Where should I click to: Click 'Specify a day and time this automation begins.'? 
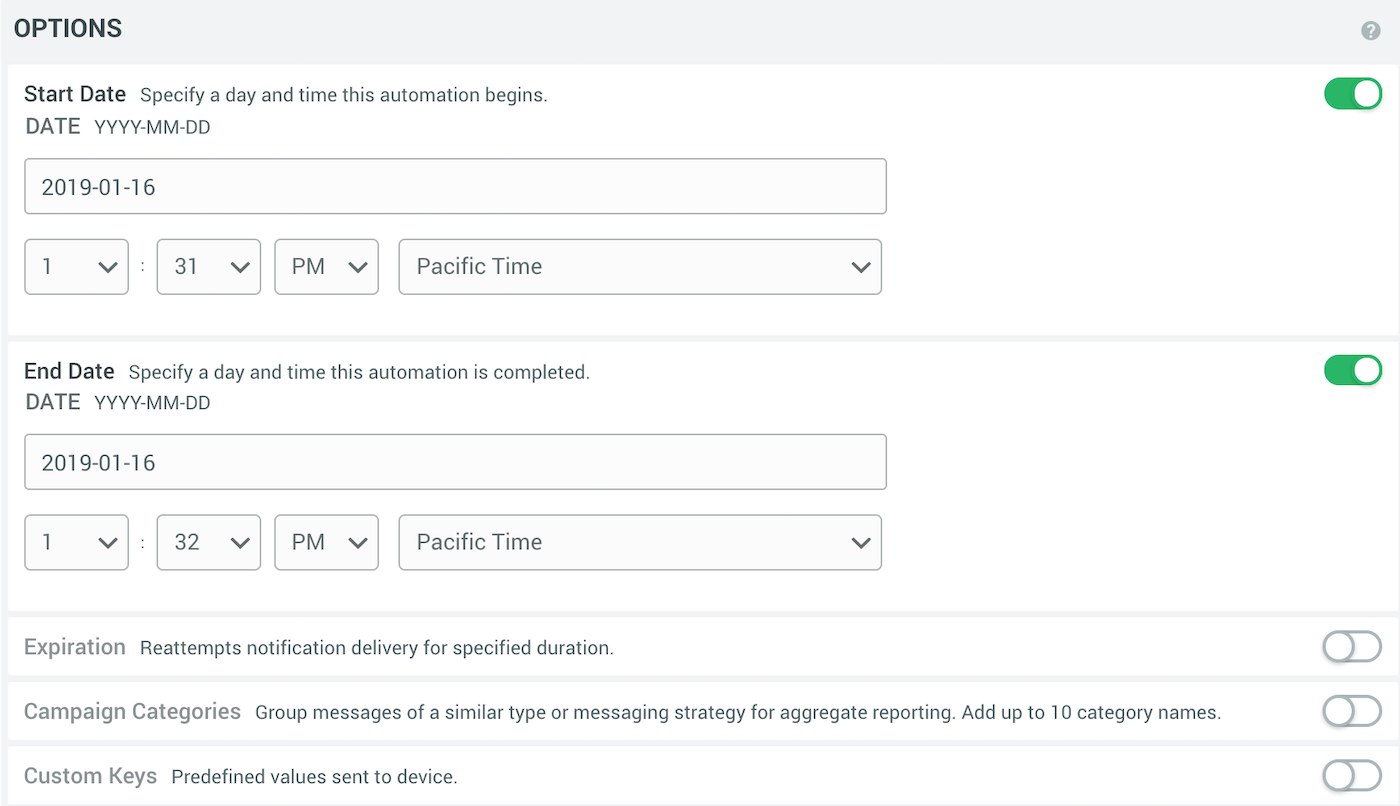coord(344,96)
